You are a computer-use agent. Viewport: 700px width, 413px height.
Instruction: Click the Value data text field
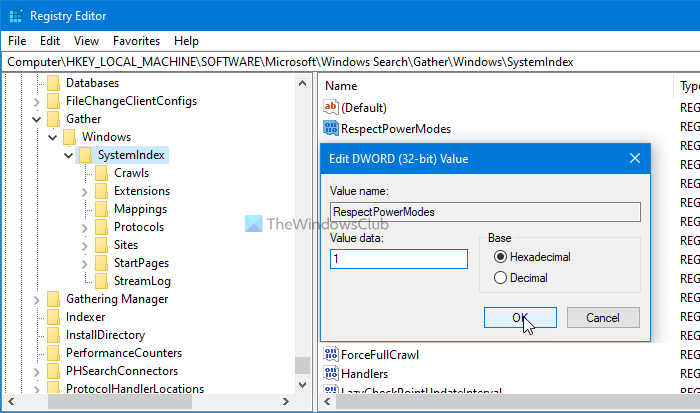point(399,259)
